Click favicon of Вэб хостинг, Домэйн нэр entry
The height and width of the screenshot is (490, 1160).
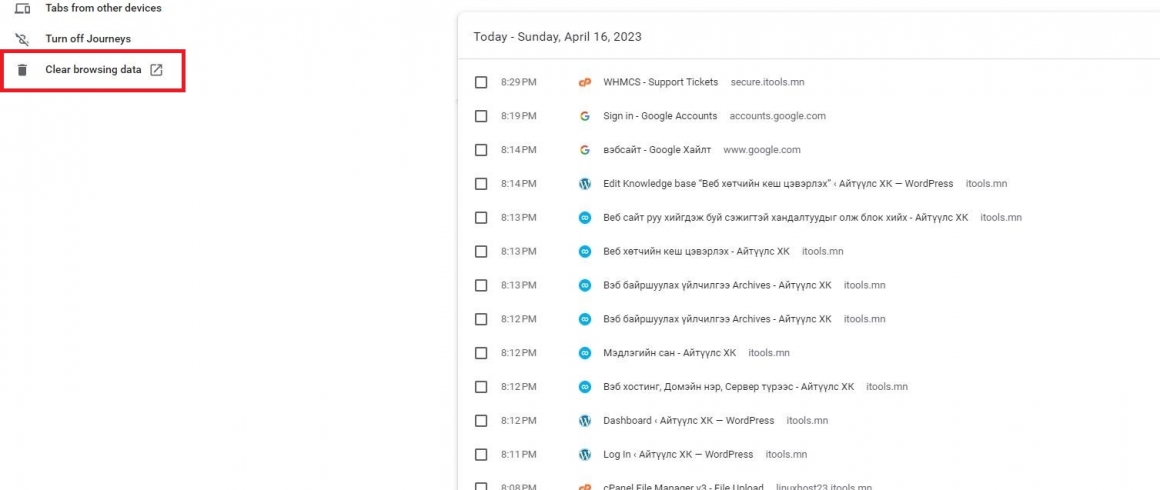[x=584, y=386]
